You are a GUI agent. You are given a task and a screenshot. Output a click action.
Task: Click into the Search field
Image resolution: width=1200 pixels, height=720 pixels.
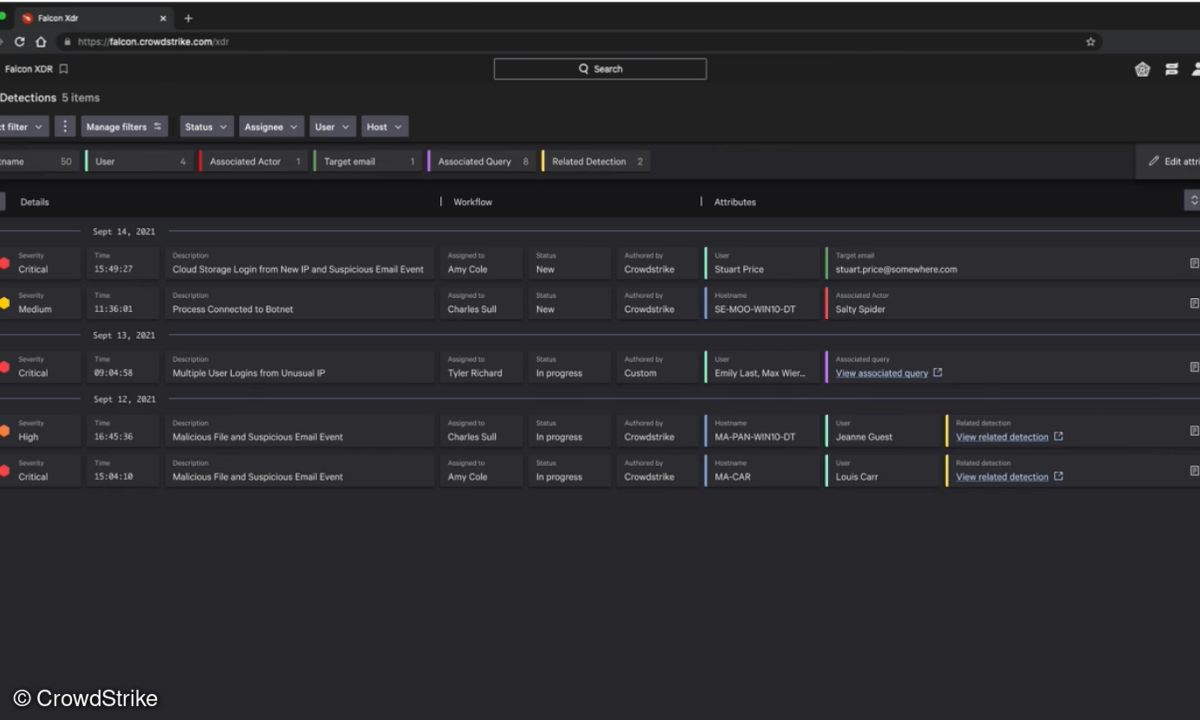[600, 69]
